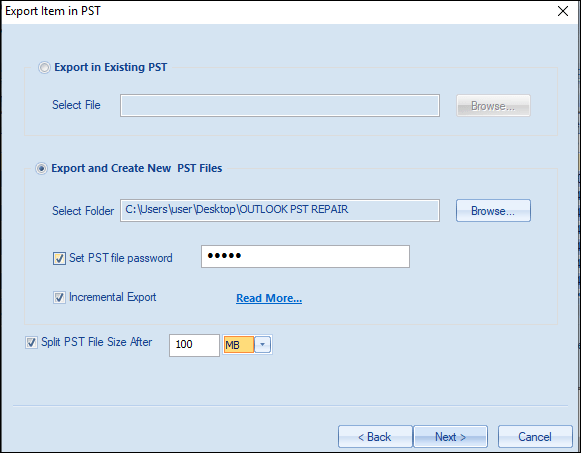Screen dimensions: 581x453
Task: Toggle the Incremental Export checkbox
Action: (x=59, y=297)
